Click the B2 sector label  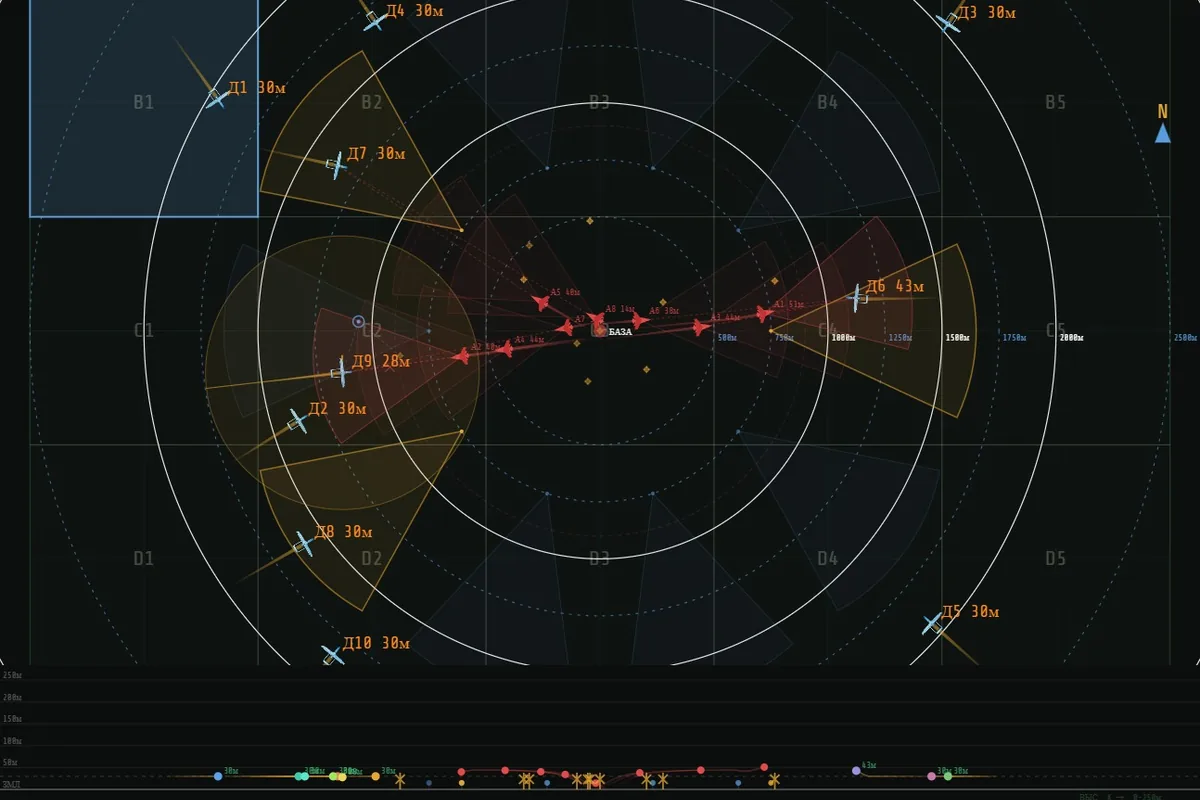coord(372,102)
